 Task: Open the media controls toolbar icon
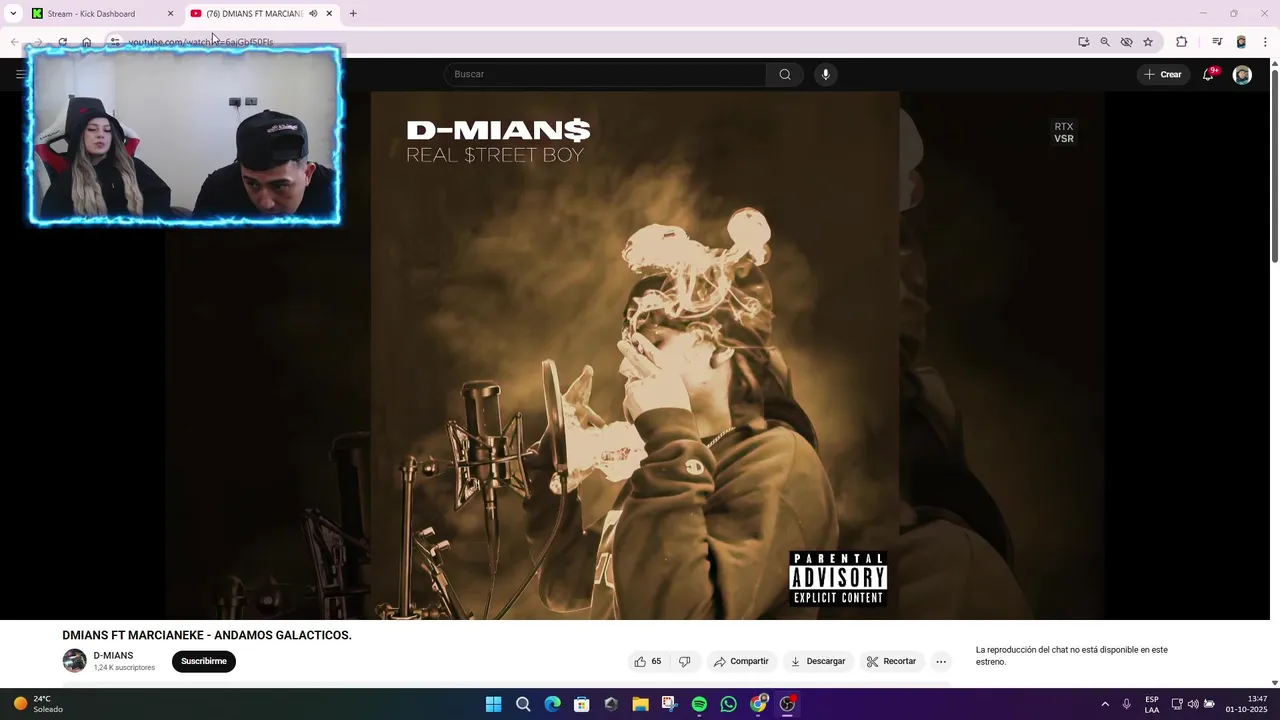pyautogui.click(x=1217, y=42)
